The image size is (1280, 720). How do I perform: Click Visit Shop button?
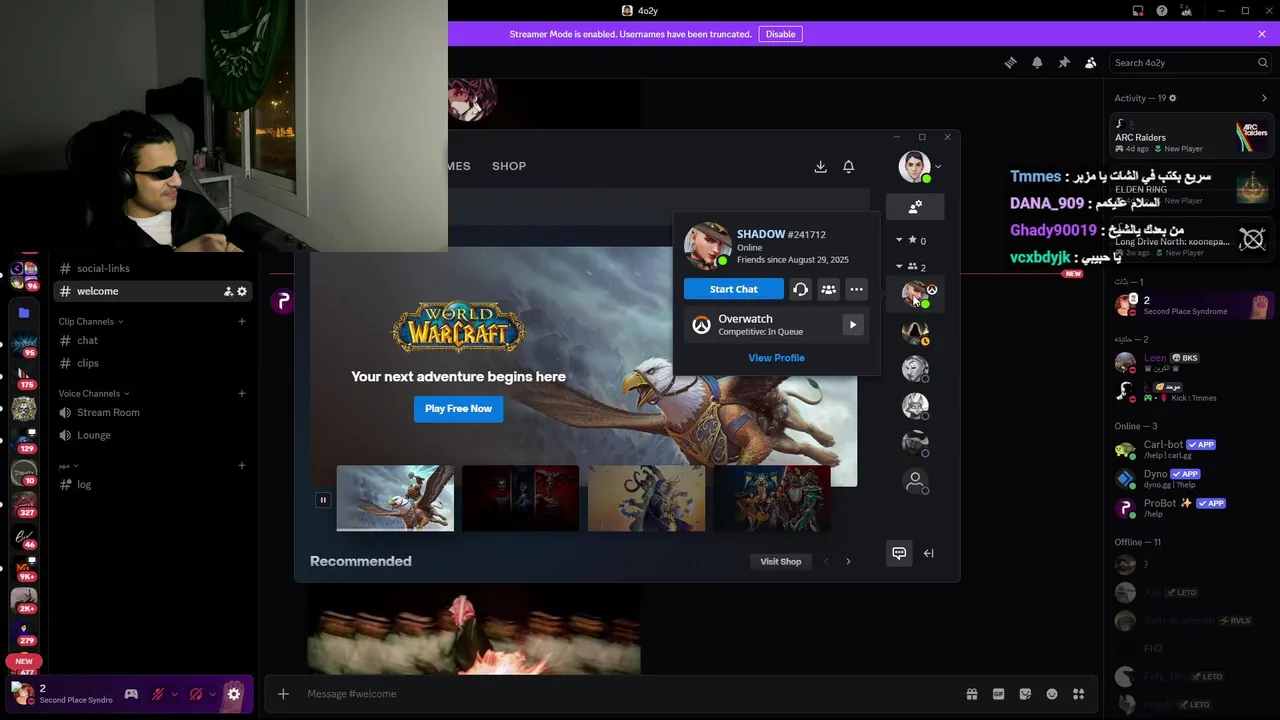coord(780,561)
